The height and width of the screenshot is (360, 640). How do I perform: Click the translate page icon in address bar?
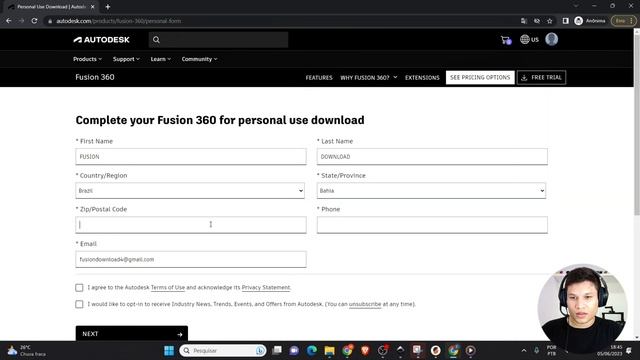(x=524, y=21)
